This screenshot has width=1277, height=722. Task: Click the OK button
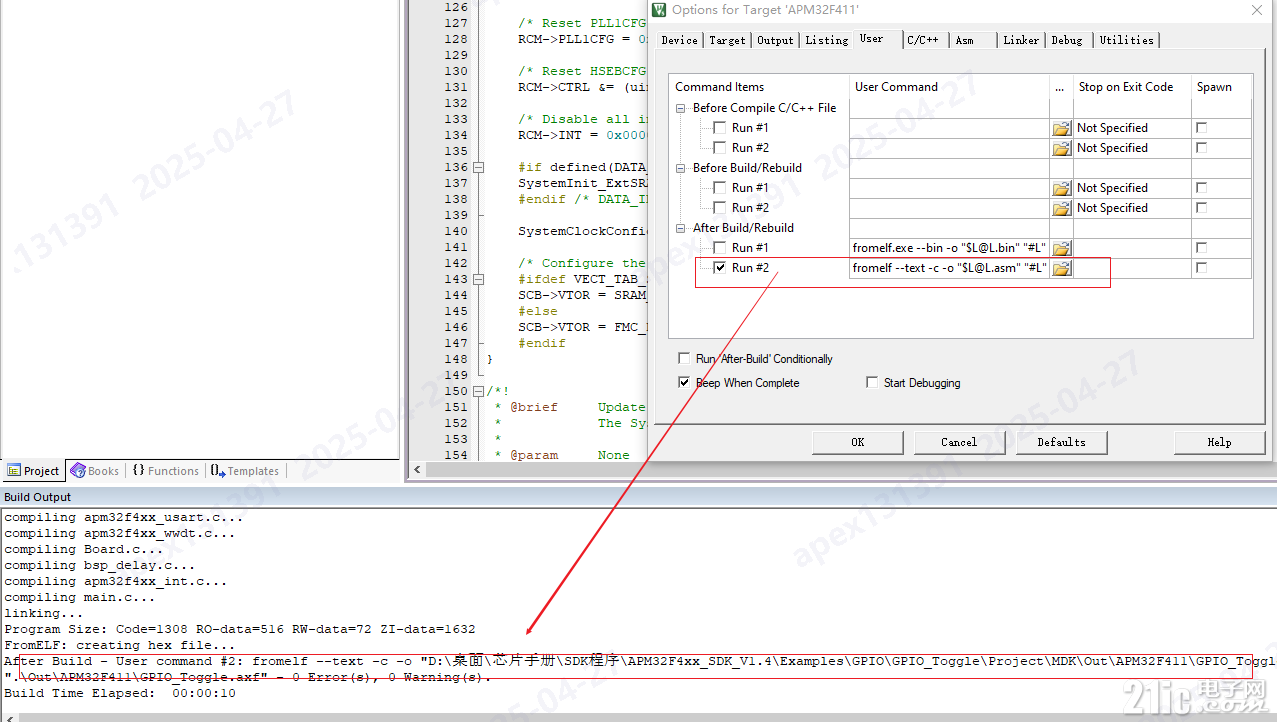click(857, 442)
